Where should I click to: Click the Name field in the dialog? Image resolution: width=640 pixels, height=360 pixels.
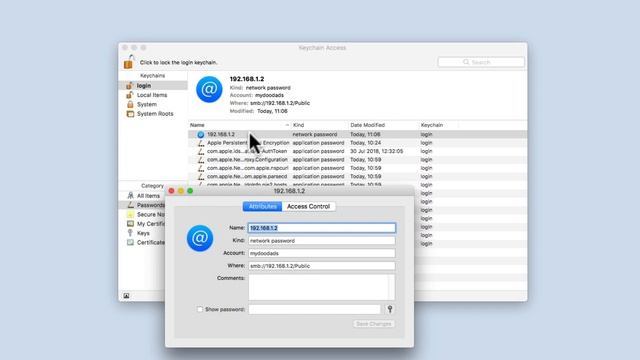322,228
